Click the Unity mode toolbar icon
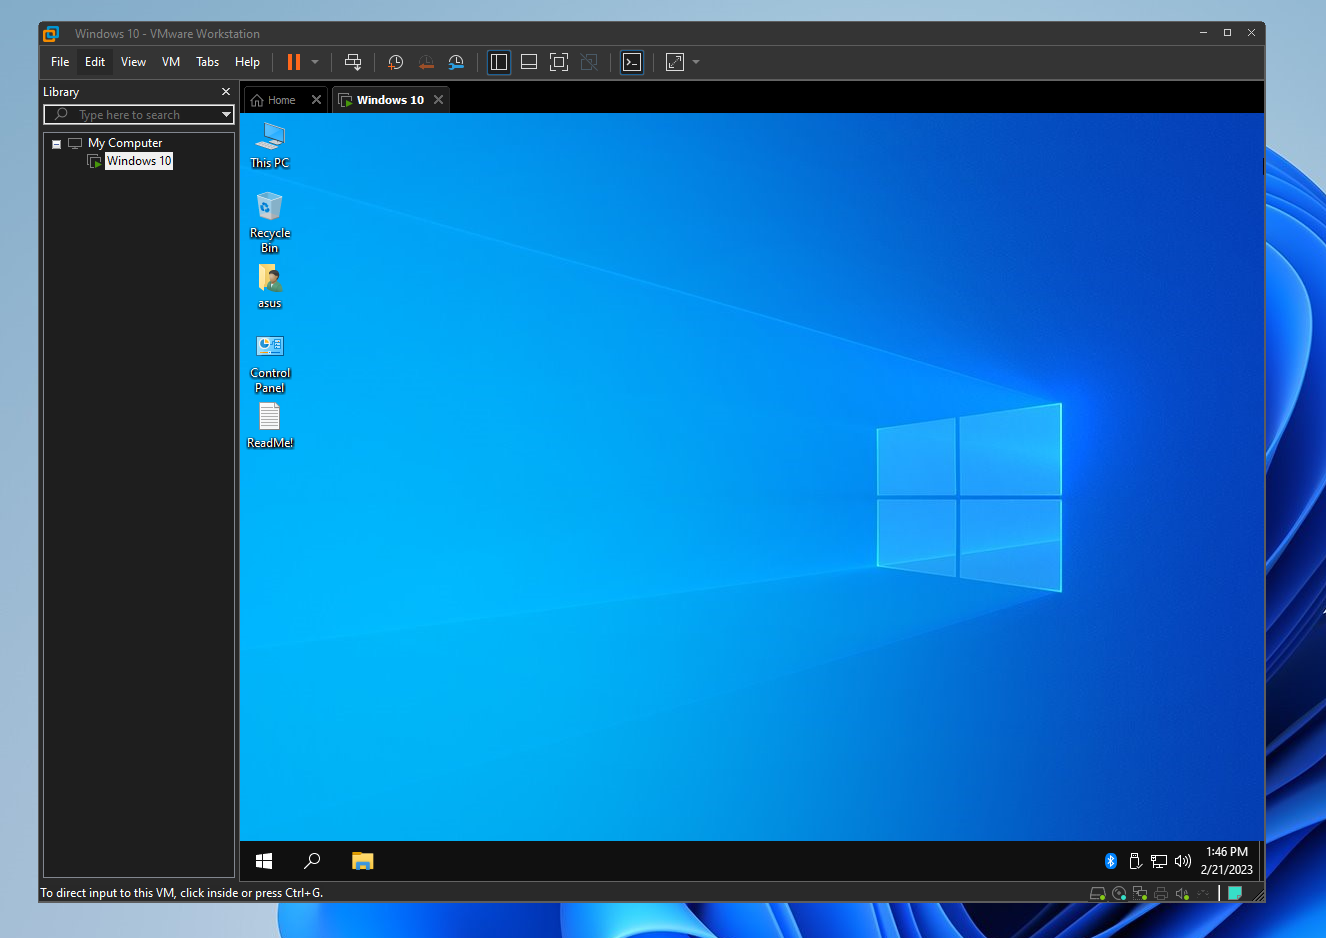This screenshot has height=938, width=1326. click(x=589, y=62)
